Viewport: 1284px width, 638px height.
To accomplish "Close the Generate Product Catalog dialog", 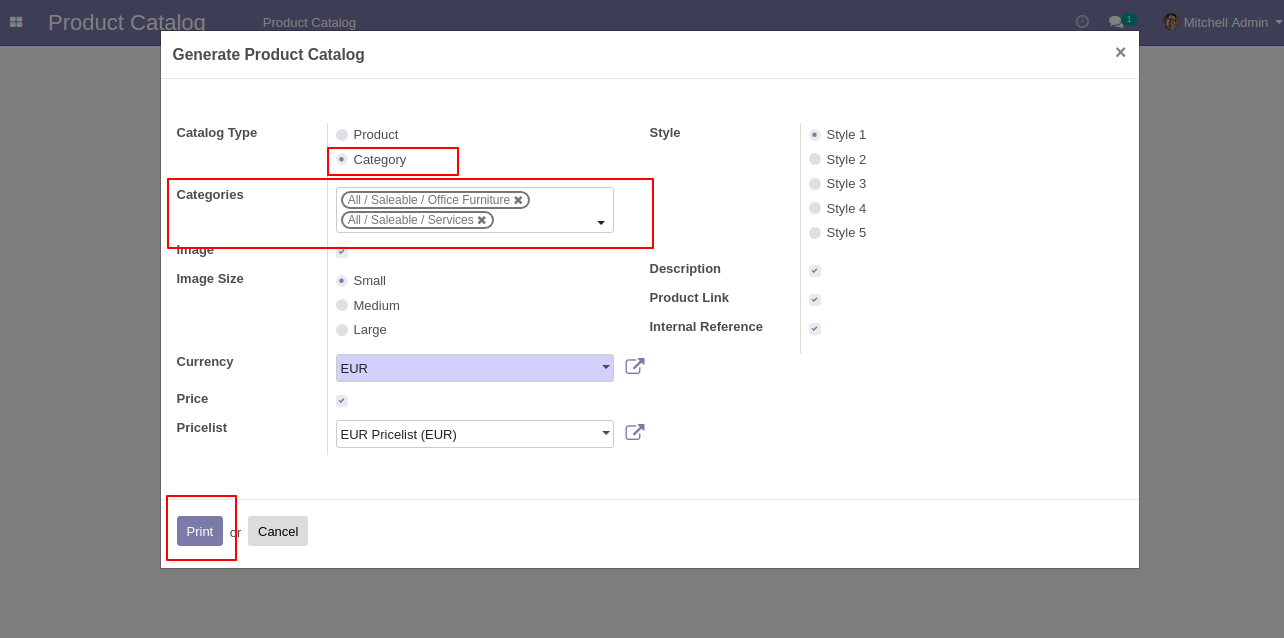I will [1120, 53].
